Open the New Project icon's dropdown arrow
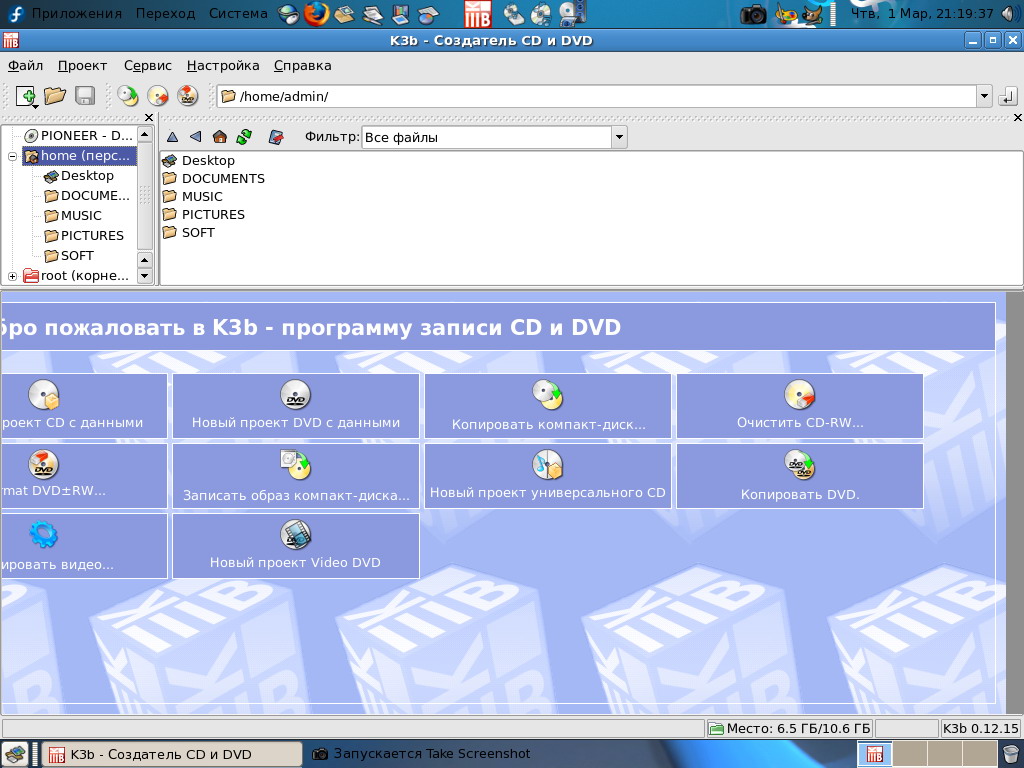 (34, 106)
